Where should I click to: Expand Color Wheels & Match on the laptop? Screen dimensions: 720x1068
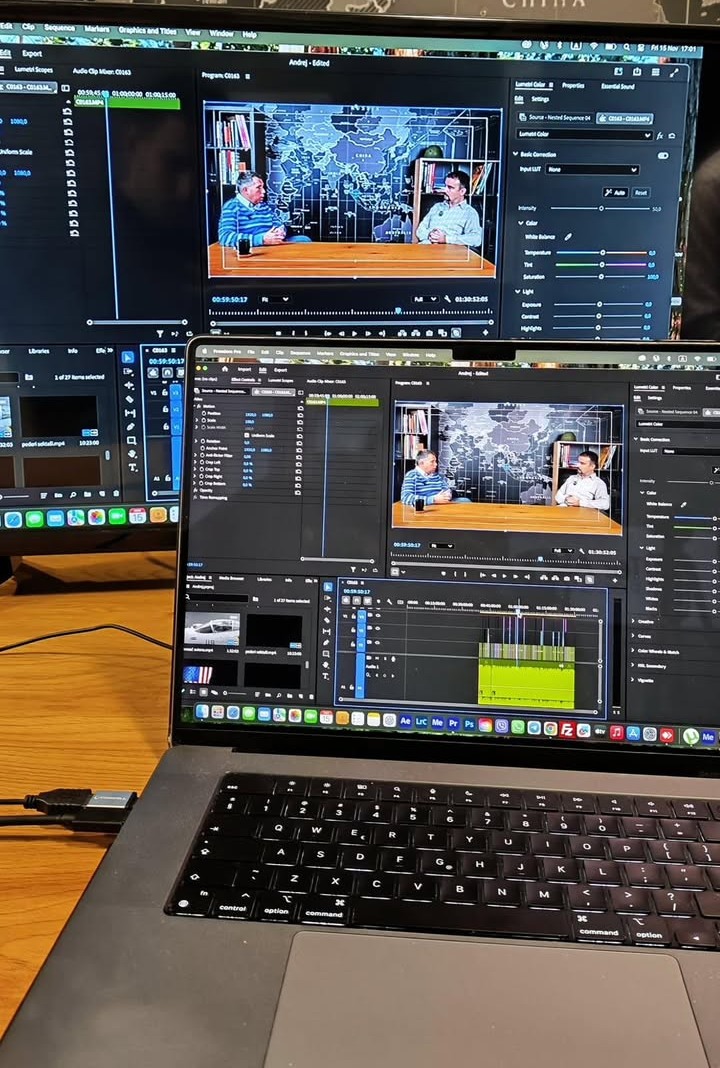(633, 650)
